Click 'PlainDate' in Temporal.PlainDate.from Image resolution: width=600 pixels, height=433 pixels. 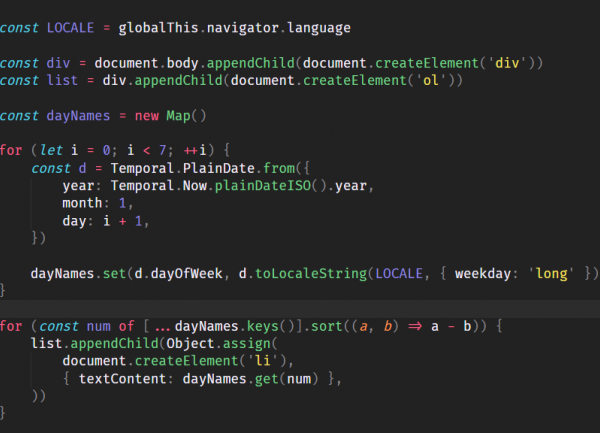tap(218, 168)
